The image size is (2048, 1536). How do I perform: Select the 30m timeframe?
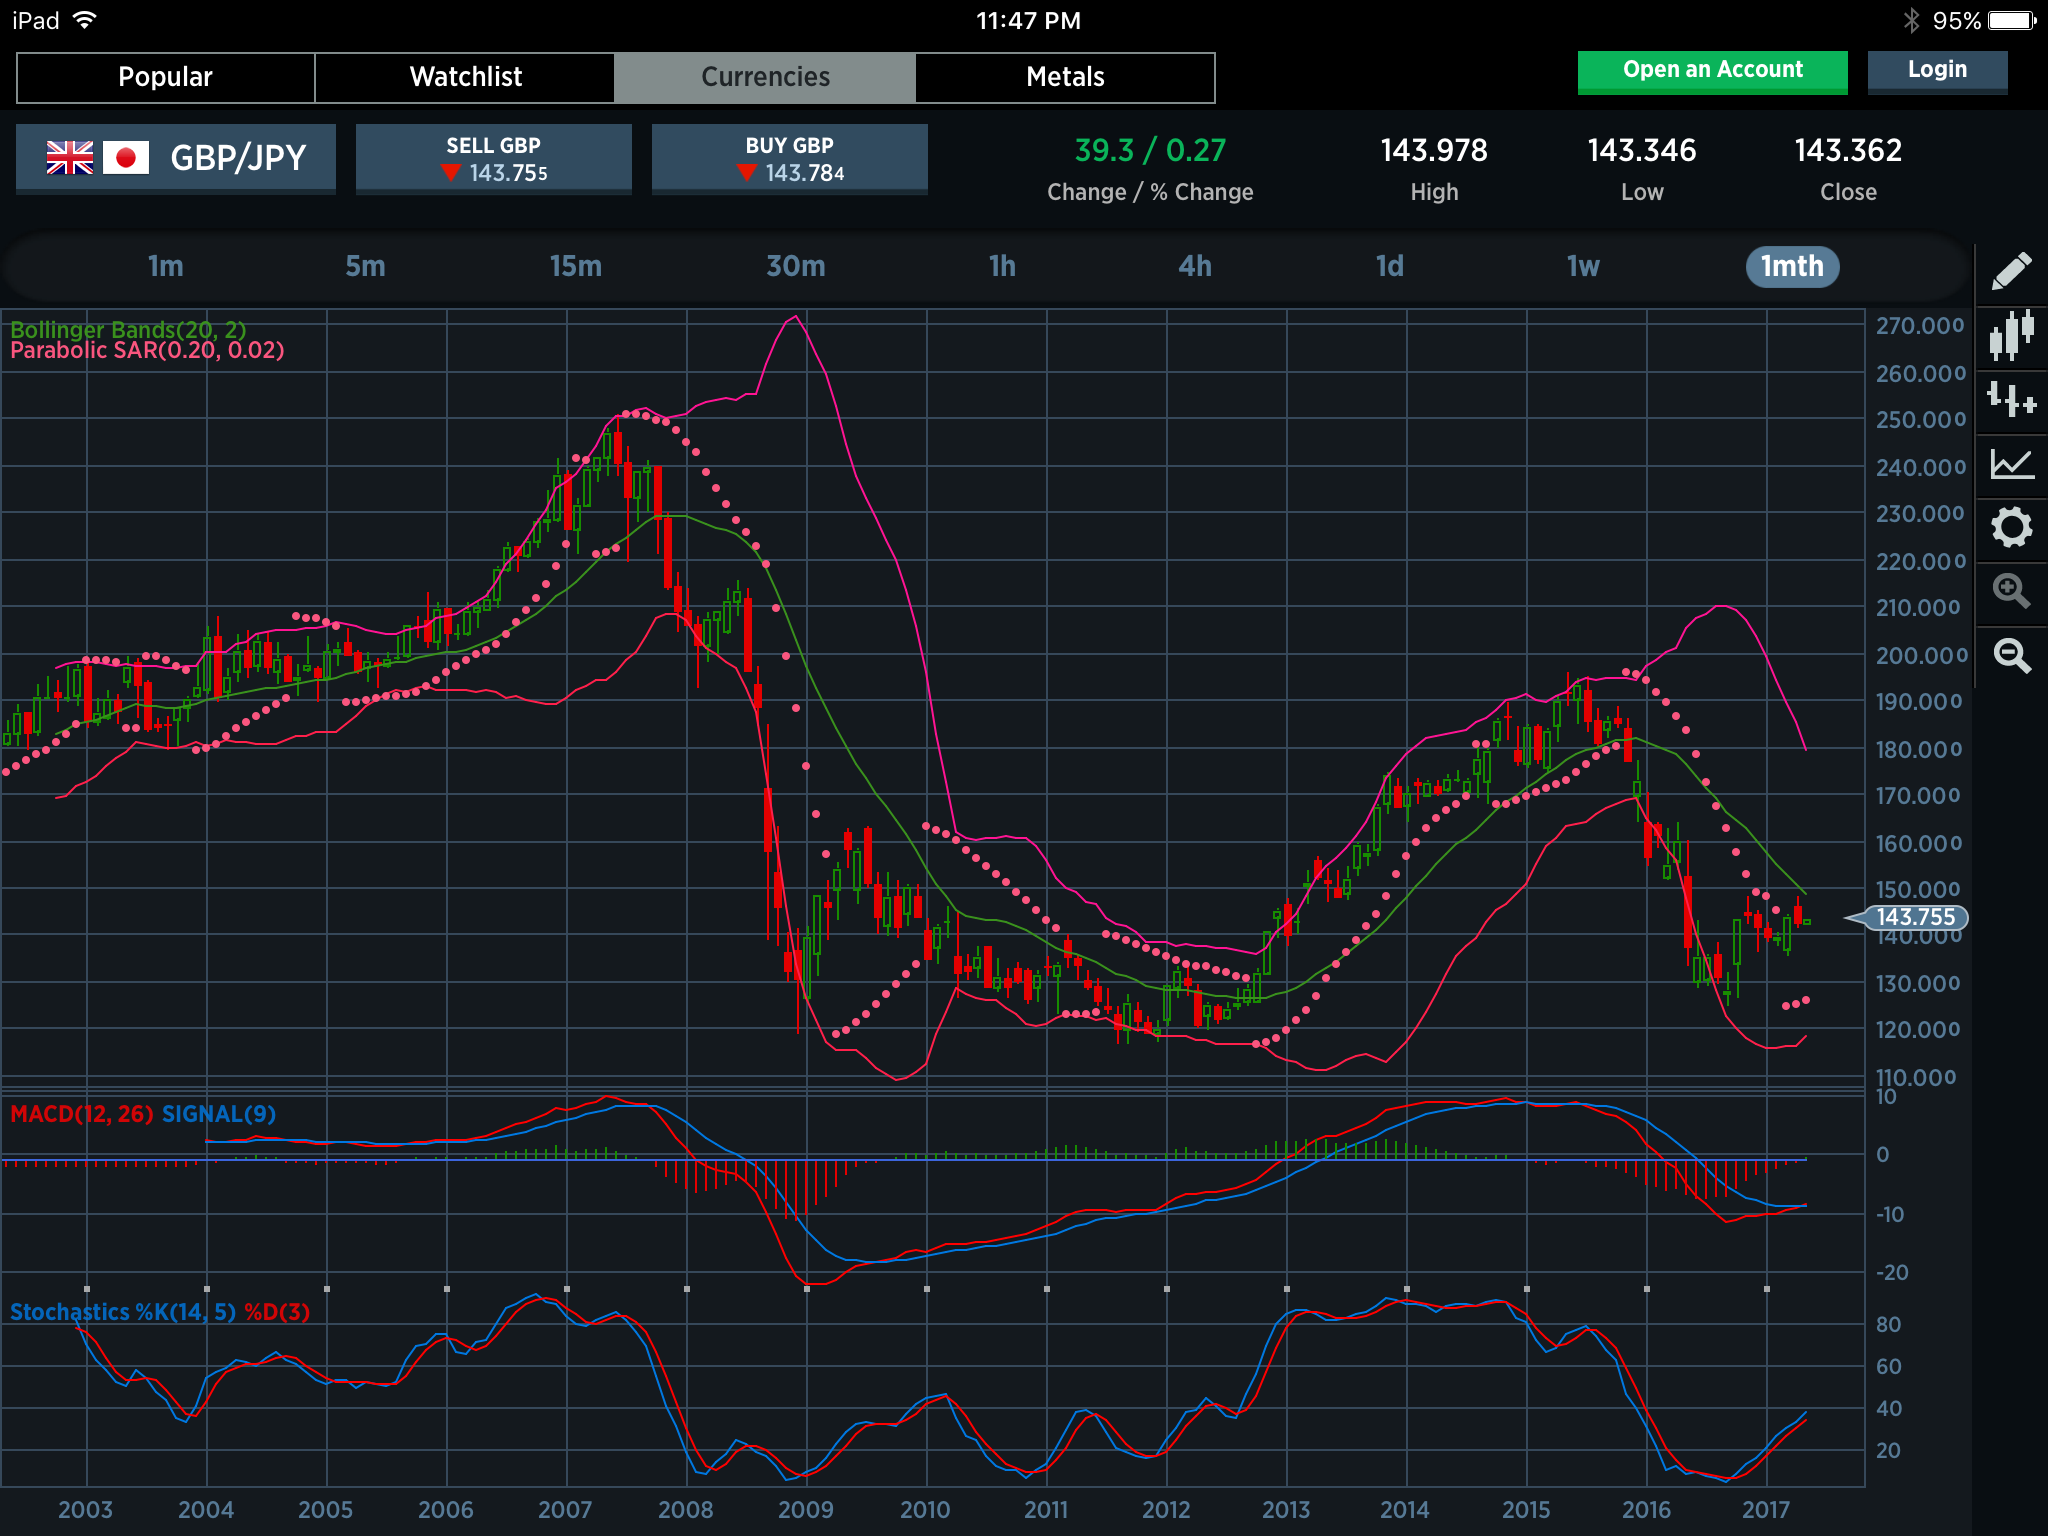pyautogui.click(x=796, y=267)
